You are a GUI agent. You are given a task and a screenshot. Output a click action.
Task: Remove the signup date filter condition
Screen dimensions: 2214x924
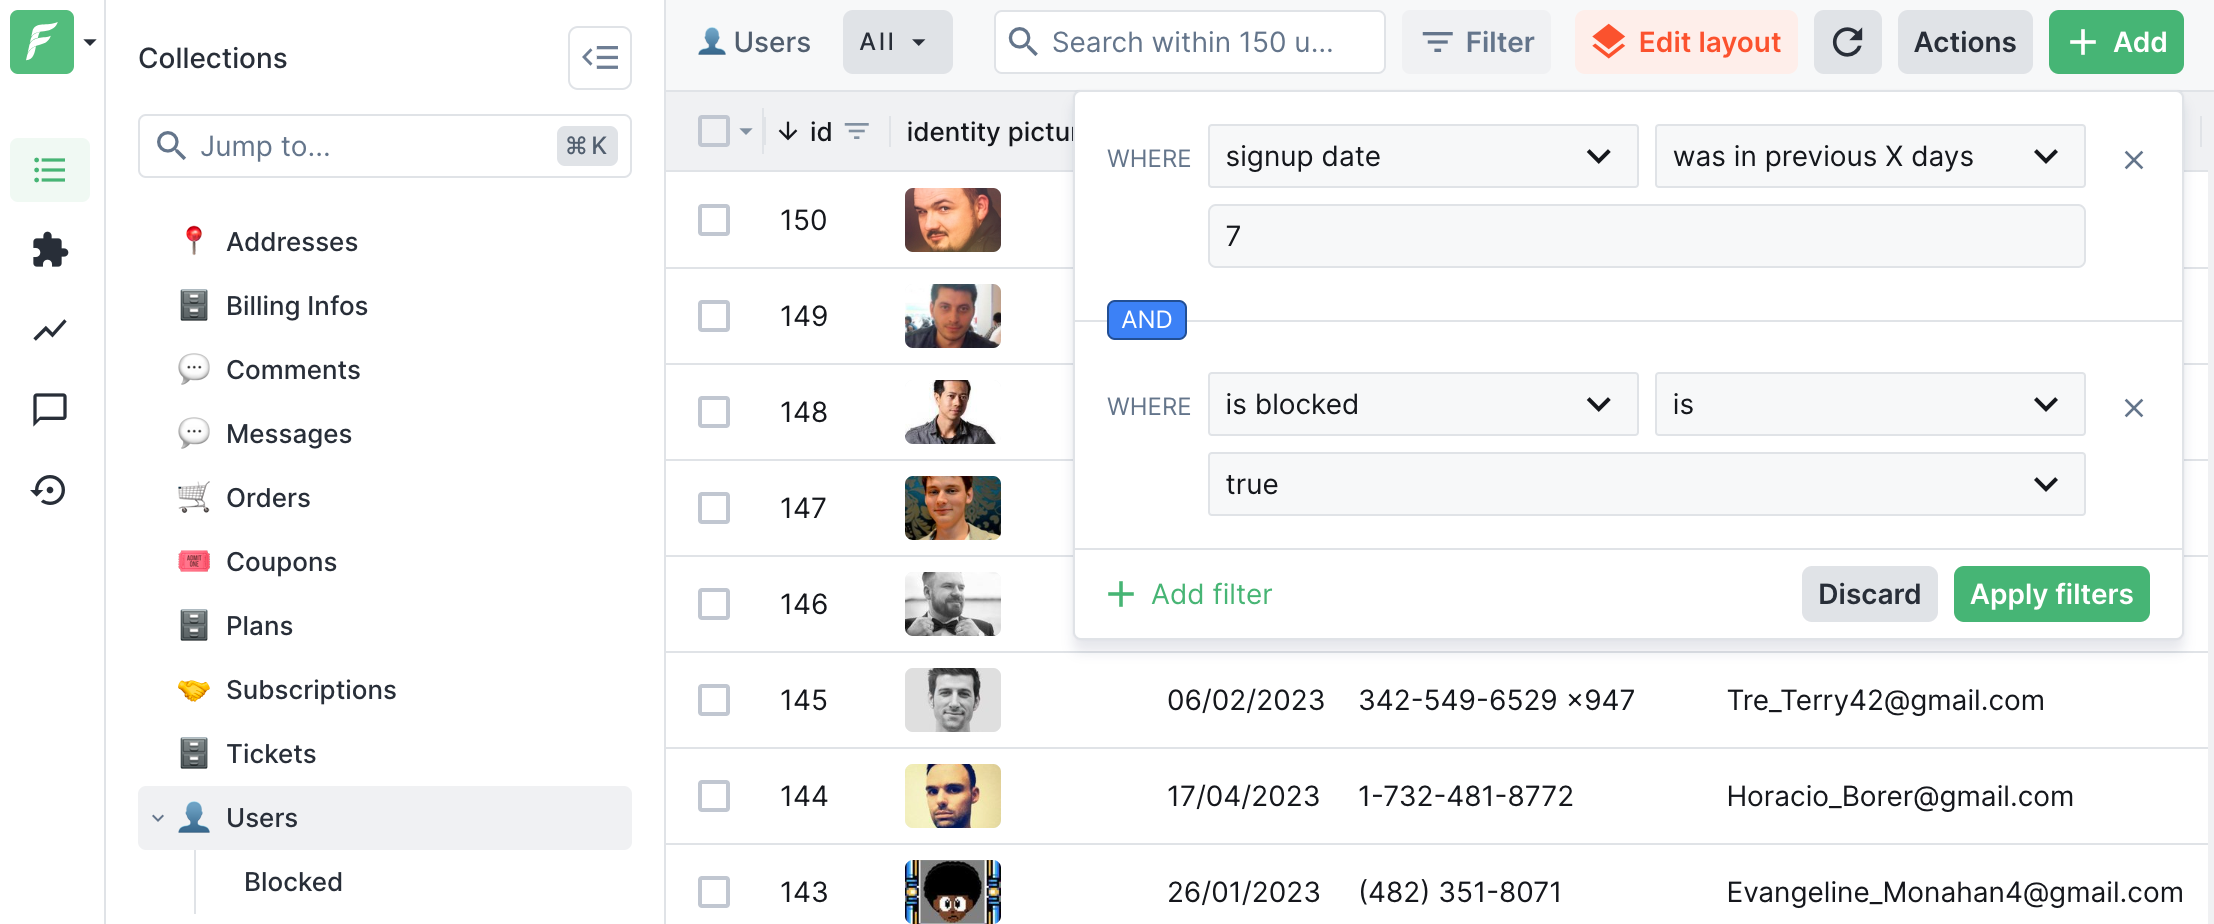click(2133, 160)
